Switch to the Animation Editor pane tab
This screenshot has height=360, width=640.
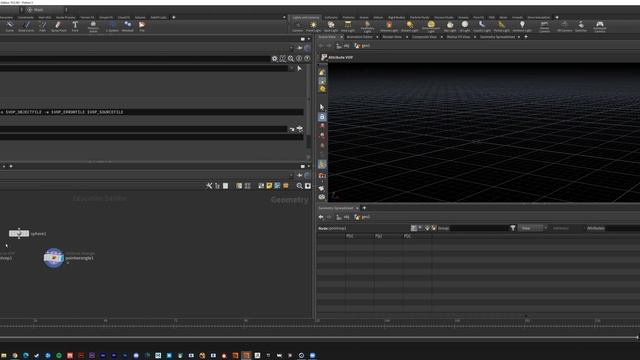pos(360,37)
